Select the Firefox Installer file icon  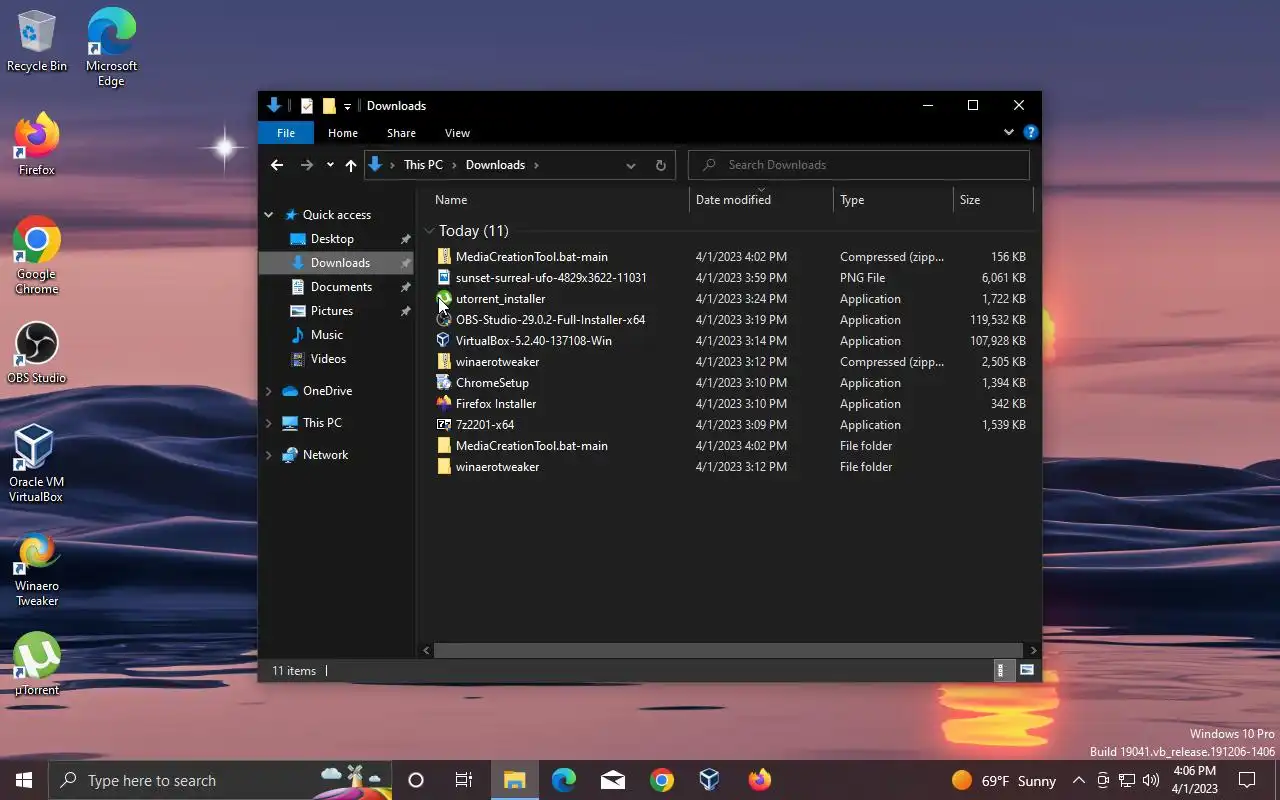pos(444,403)
